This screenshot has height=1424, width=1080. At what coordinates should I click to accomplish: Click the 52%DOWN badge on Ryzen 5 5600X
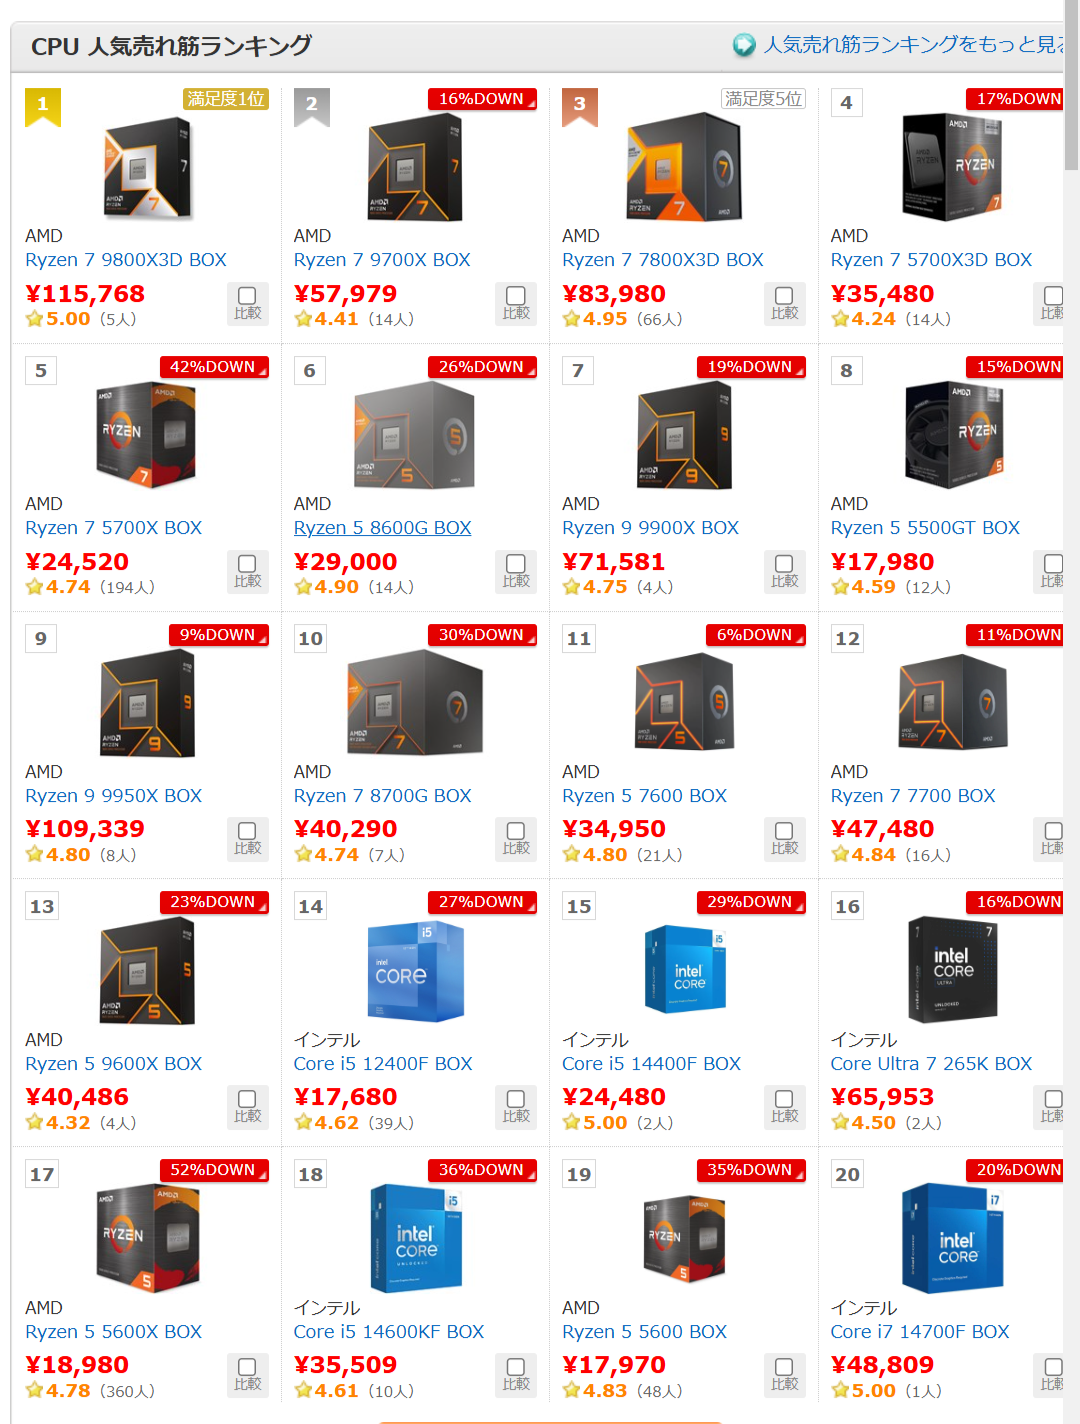[x=214, y=1170]
